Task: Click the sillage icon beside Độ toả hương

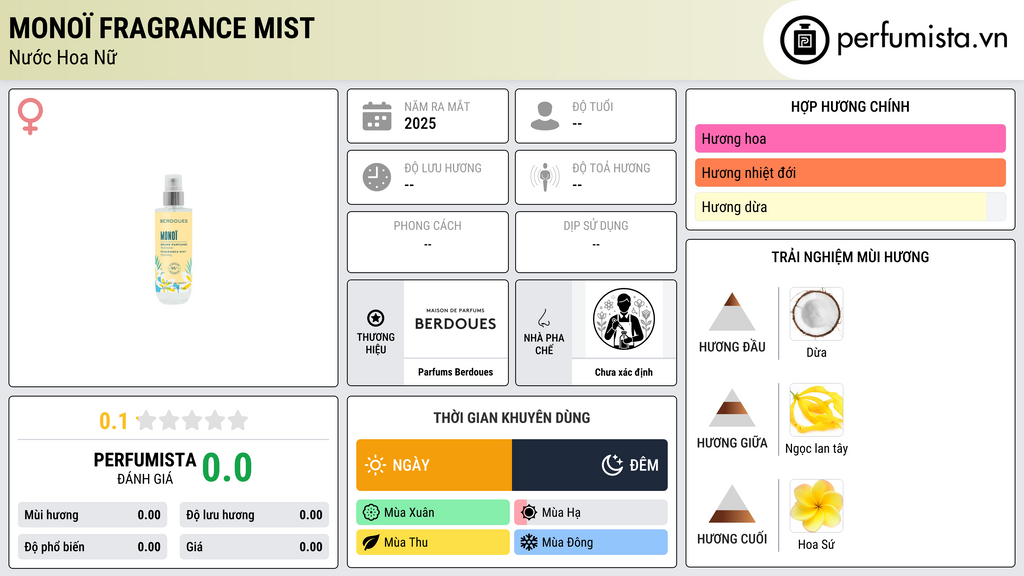Action: (x=545, y=177)
